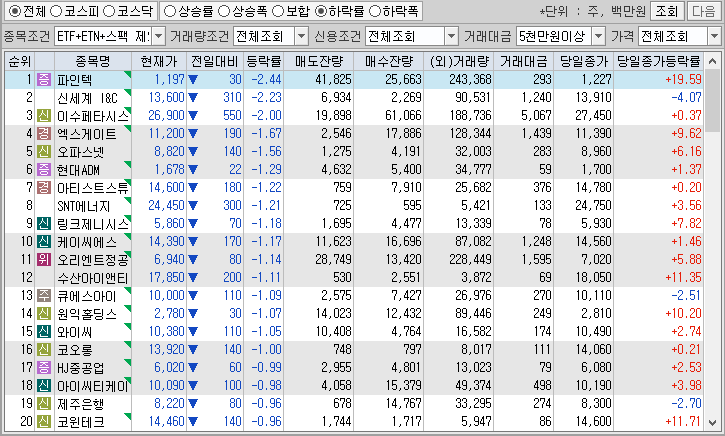Click the down arrow beside SNT에너지 price
Viewport: 725px width, 436px height.
click(193, 206)
